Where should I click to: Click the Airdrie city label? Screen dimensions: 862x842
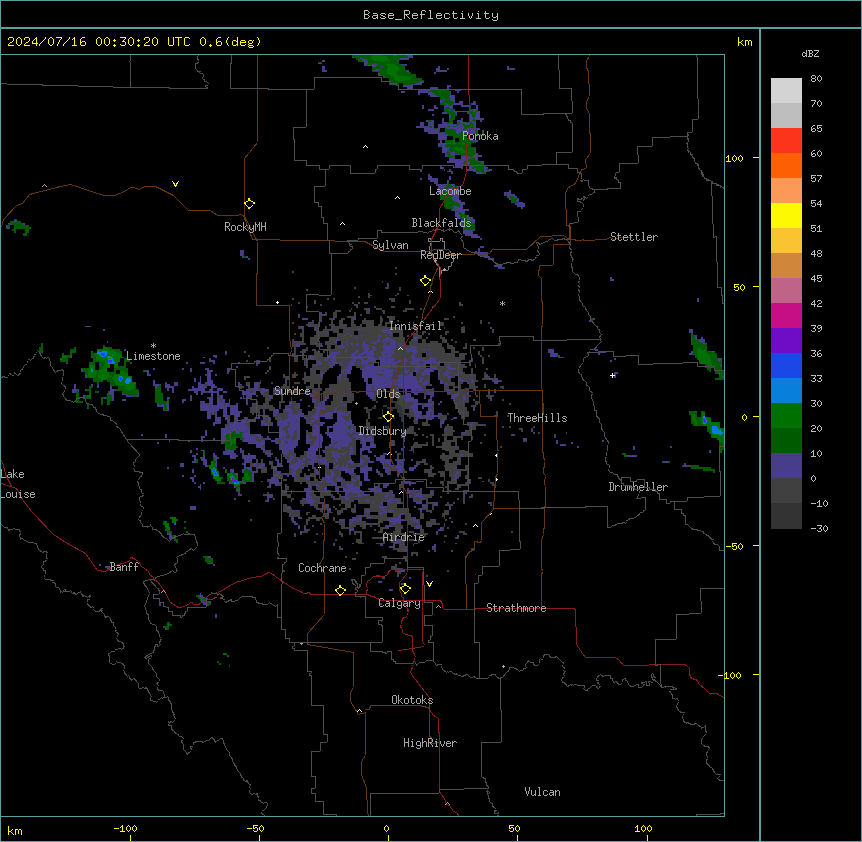[404, 537]
